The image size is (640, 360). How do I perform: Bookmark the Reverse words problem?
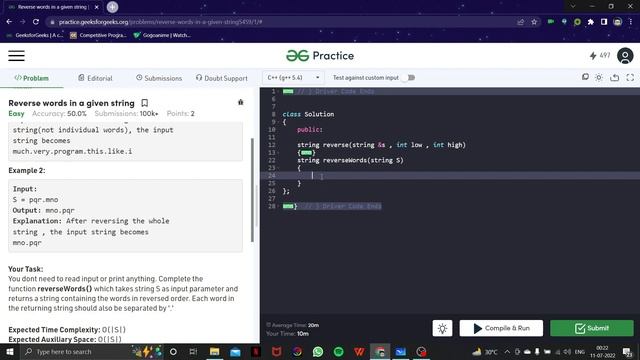point(144,103)
